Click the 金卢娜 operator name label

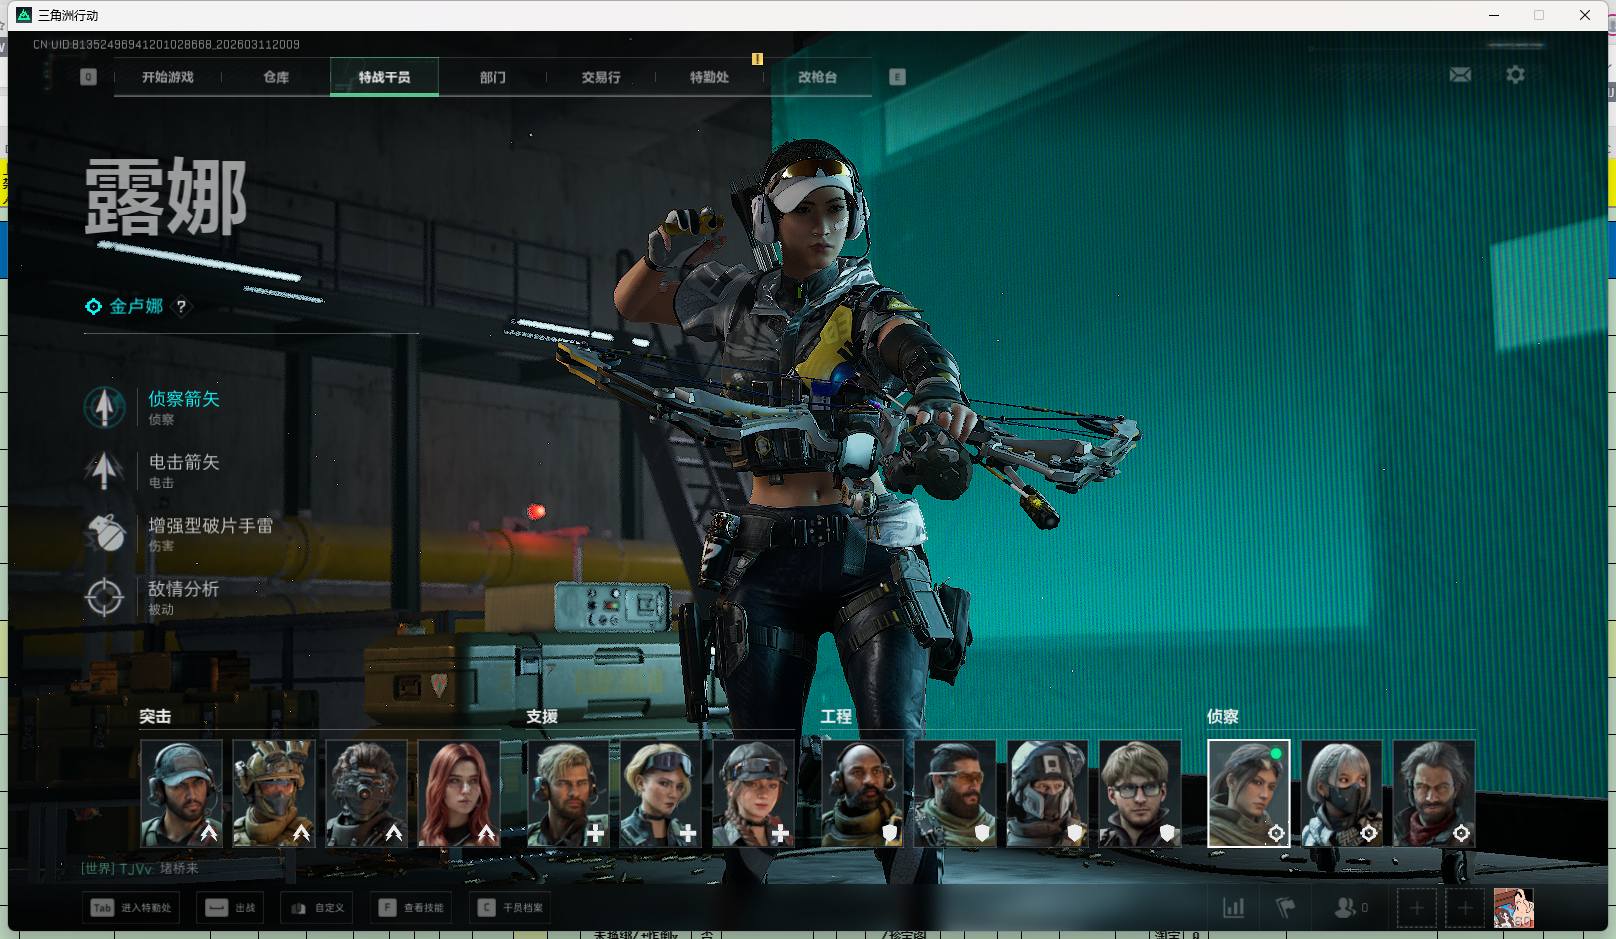[136, 307]
